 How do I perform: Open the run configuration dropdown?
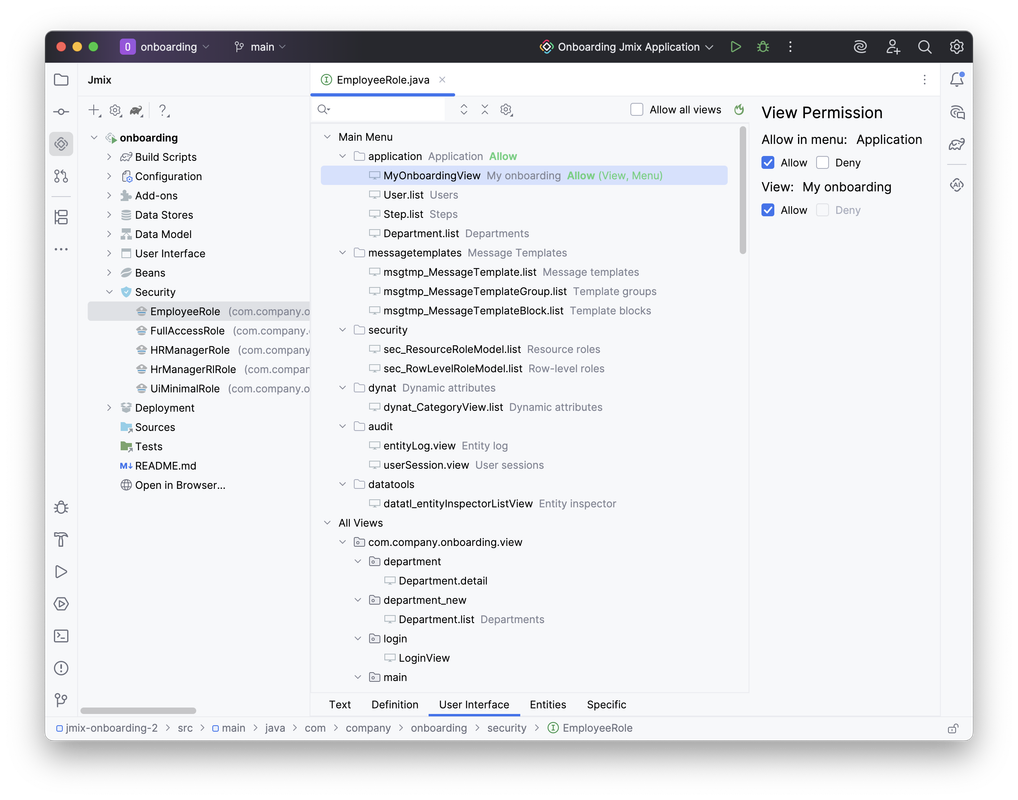coord(627,47)
